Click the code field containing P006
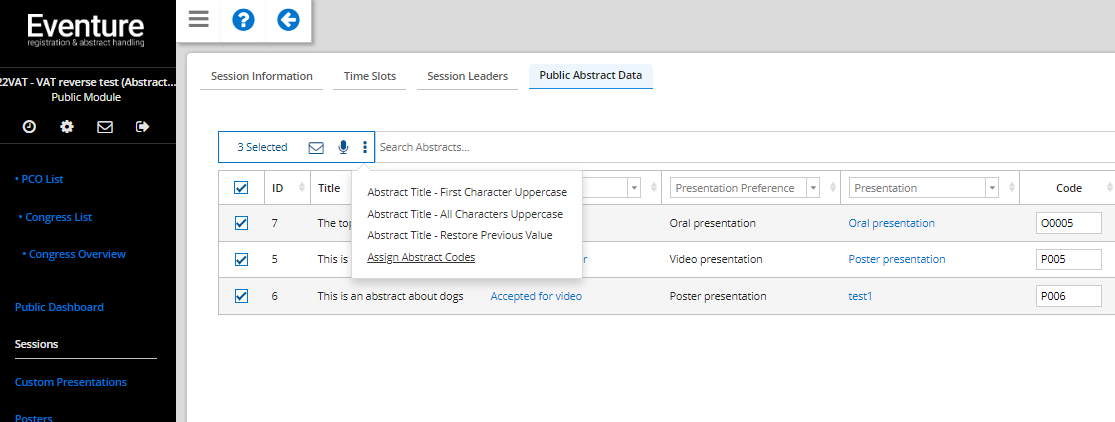The image size is (1115, 422). pos(1069,296)
